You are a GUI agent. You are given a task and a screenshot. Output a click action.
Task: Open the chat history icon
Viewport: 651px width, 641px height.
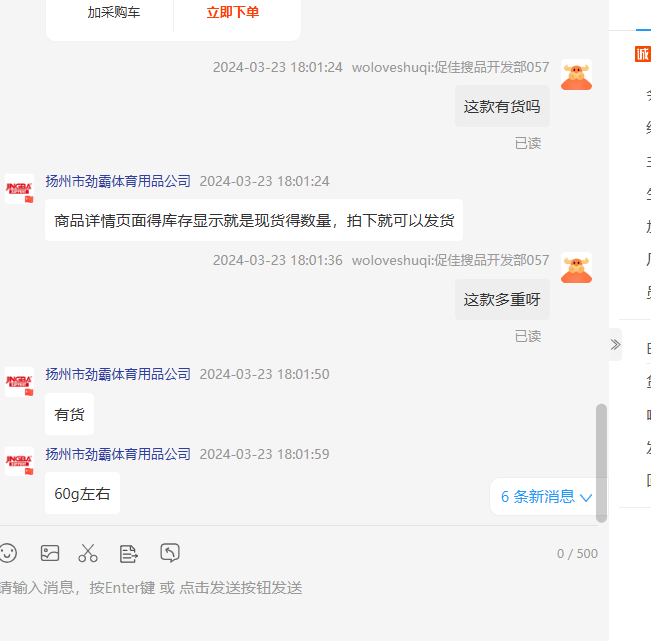coord(170,553)
